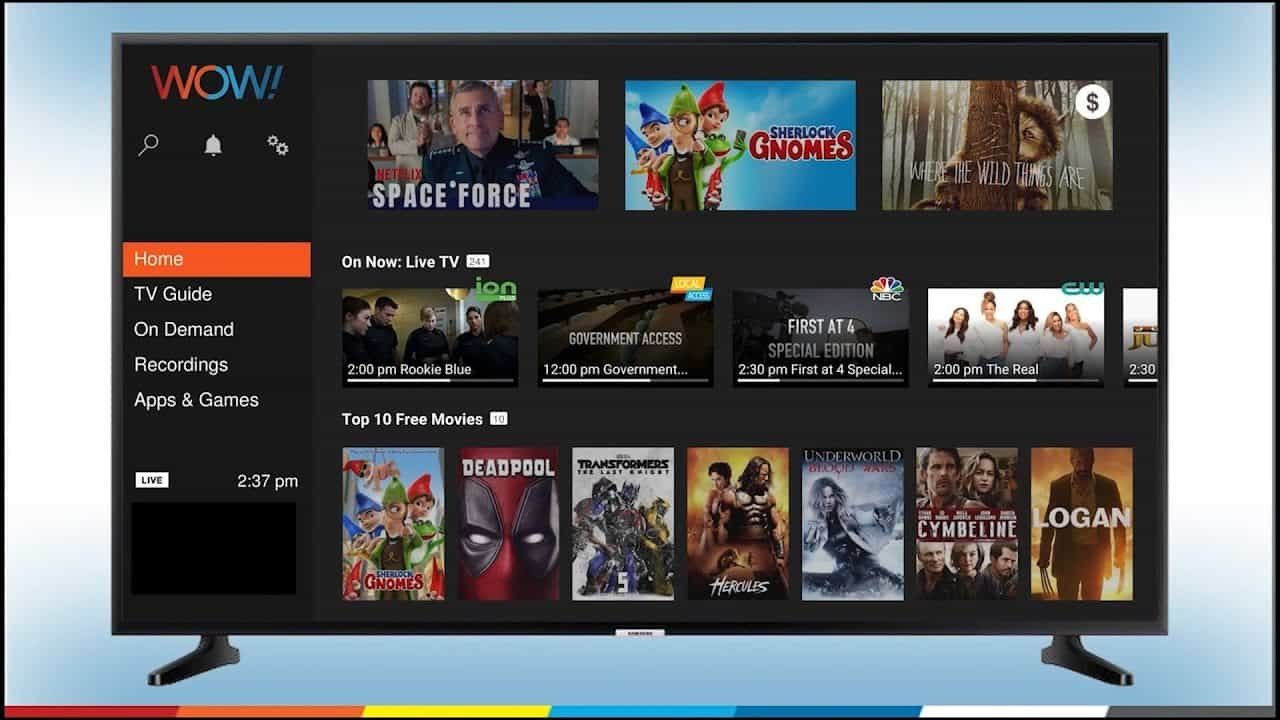Click the LIVE indicator badge
1280x720 pixels.
pos(152,480)
